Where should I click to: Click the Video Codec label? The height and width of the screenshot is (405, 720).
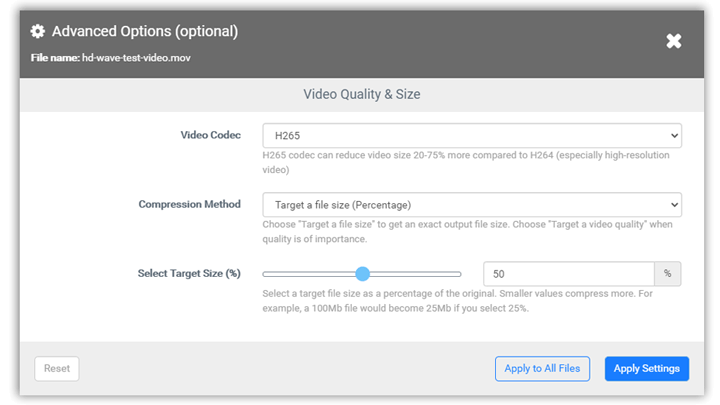[x=210, y=135]
